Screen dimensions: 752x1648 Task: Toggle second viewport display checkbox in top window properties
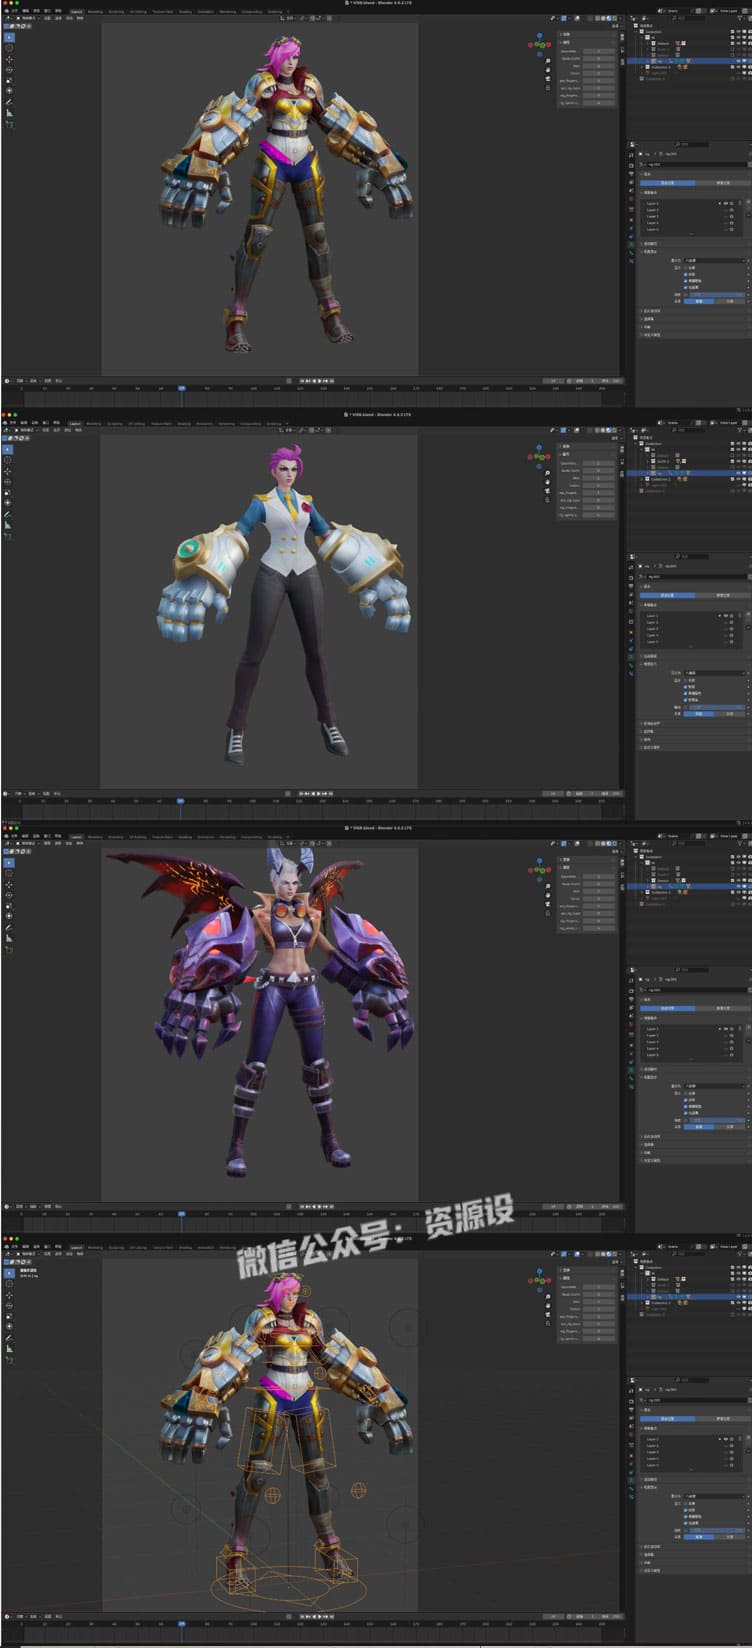click(x=685, y=274)
